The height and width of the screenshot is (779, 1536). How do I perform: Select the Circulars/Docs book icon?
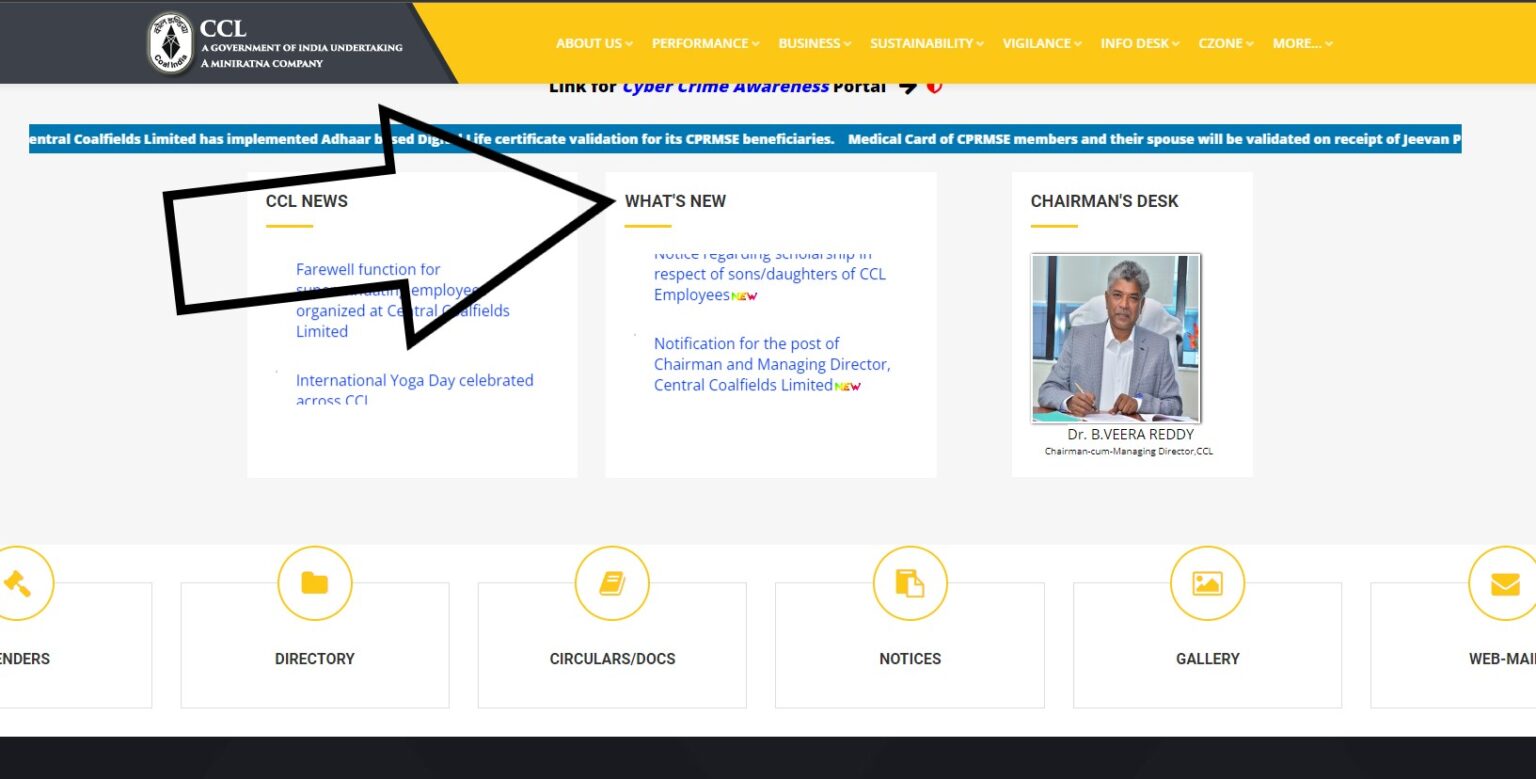[x=612, y=583]
